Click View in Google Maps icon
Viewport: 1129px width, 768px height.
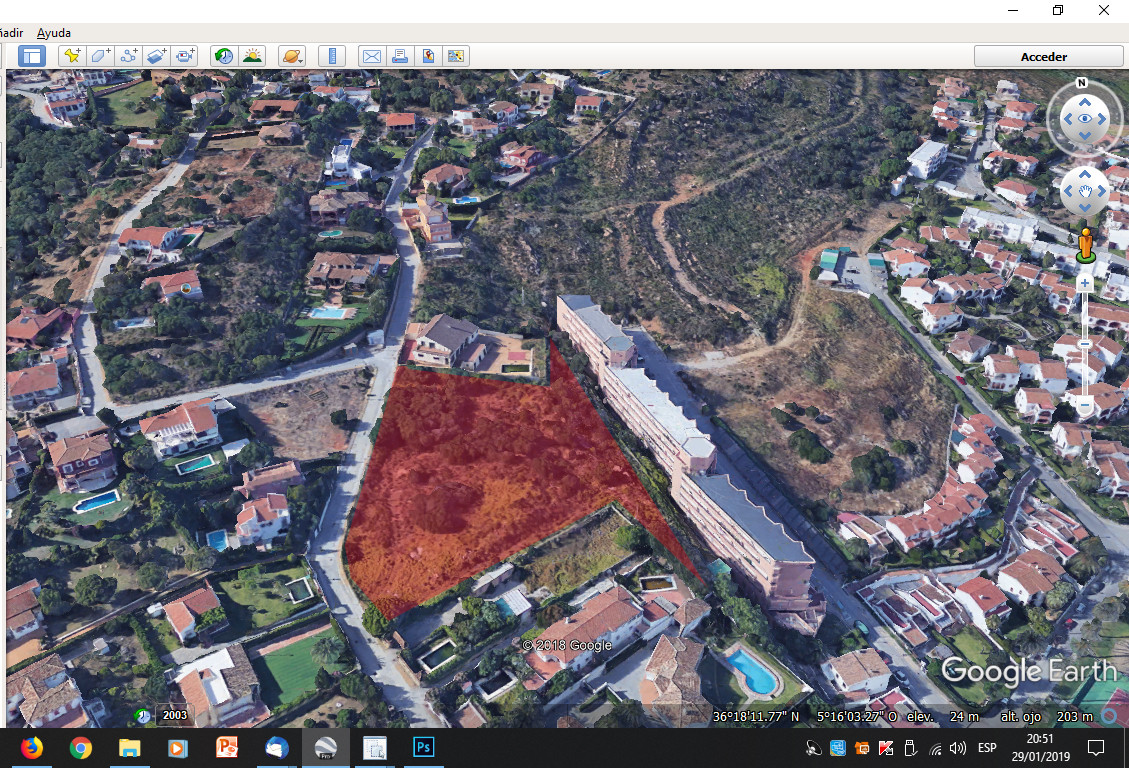coord(456,56)
